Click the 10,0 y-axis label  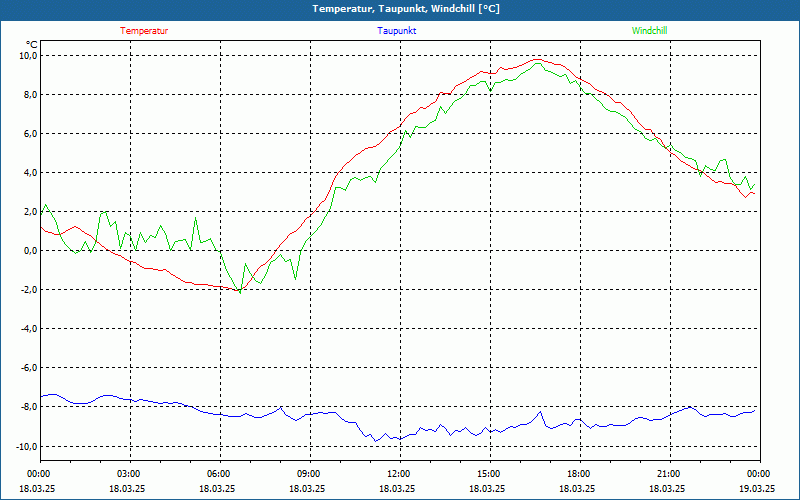click(28, 55)
